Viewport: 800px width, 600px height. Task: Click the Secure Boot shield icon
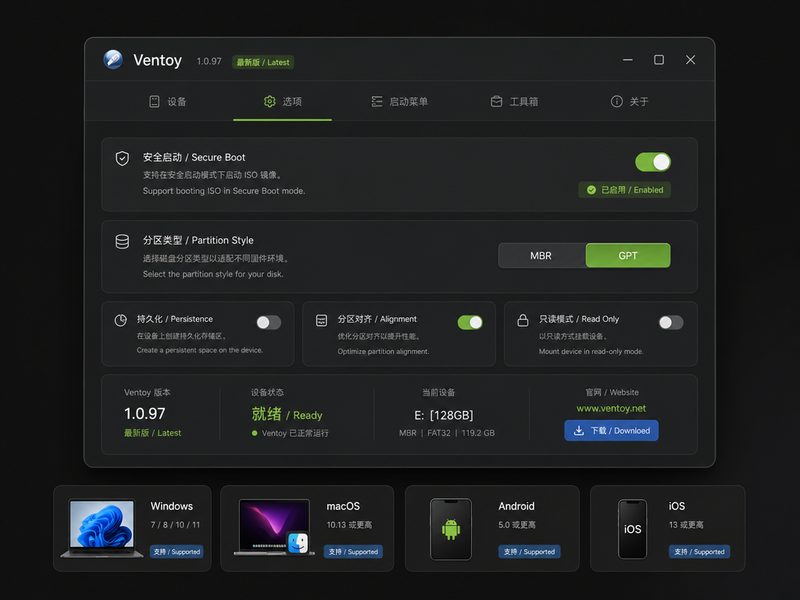[x=122, y=159]
